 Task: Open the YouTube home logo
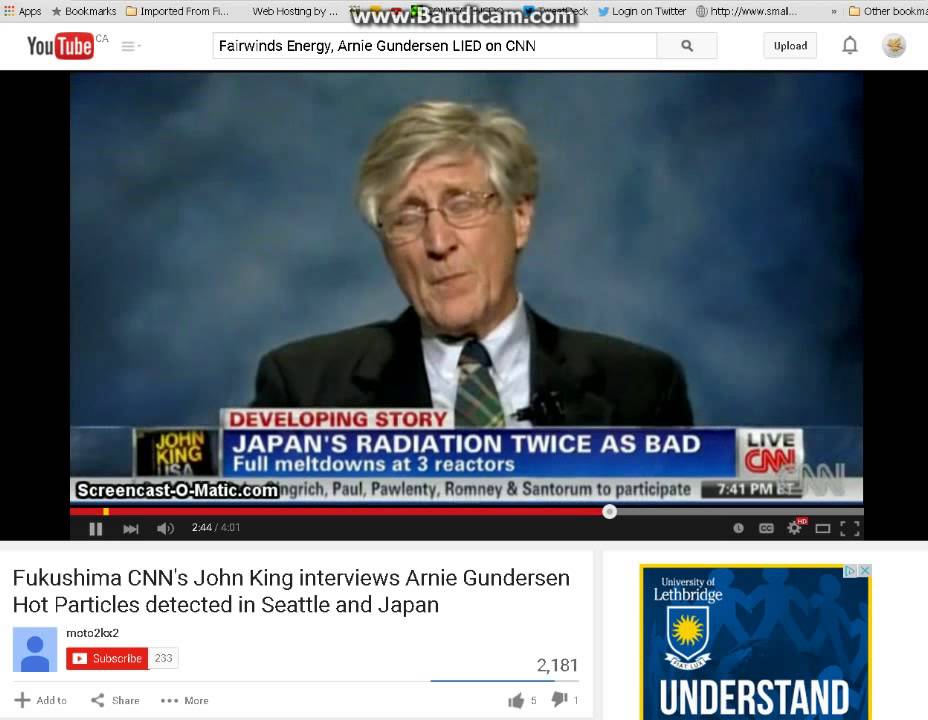point(60,46)
